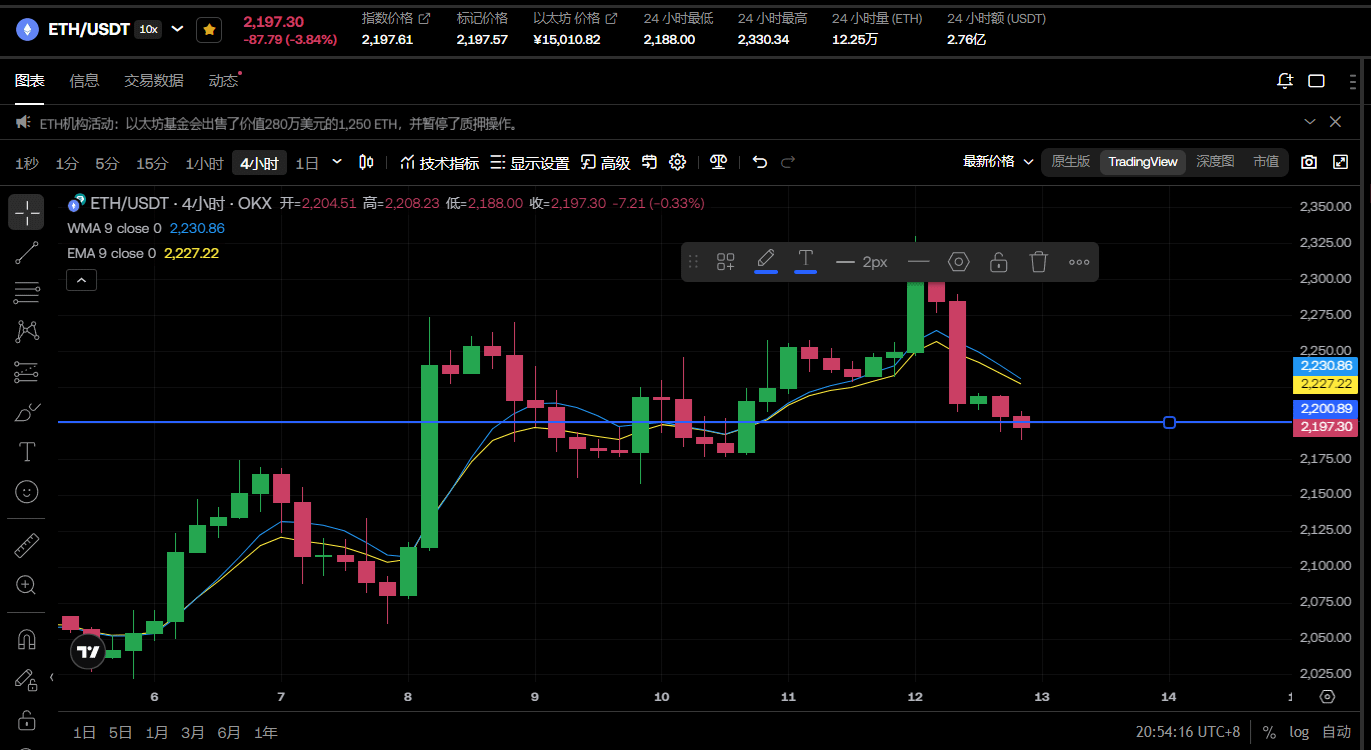Delete drawing with trash icon

pos(1038,262)
